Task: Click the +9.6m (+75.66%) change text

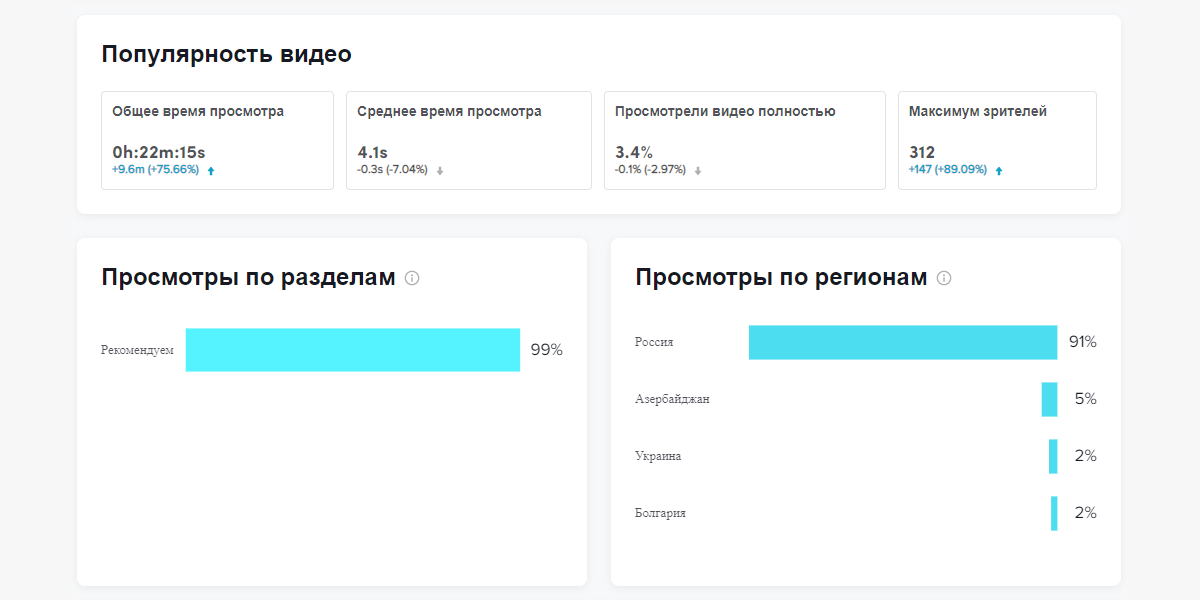Action: coord(155,170)
